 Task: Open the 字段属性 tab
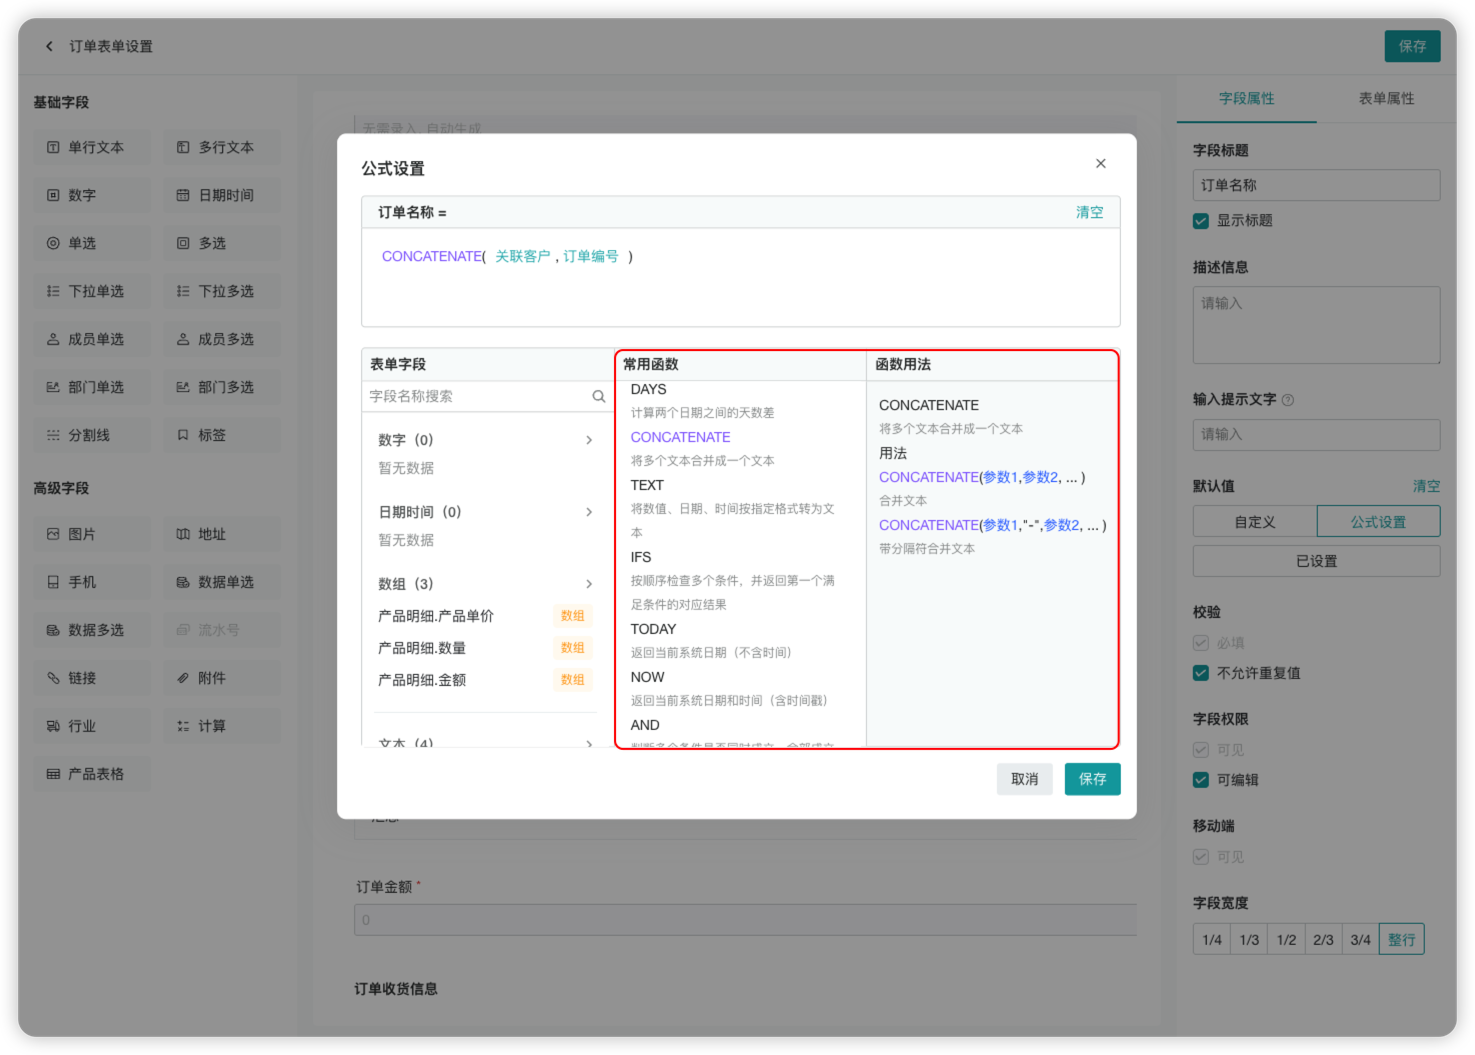[1245, 98]
